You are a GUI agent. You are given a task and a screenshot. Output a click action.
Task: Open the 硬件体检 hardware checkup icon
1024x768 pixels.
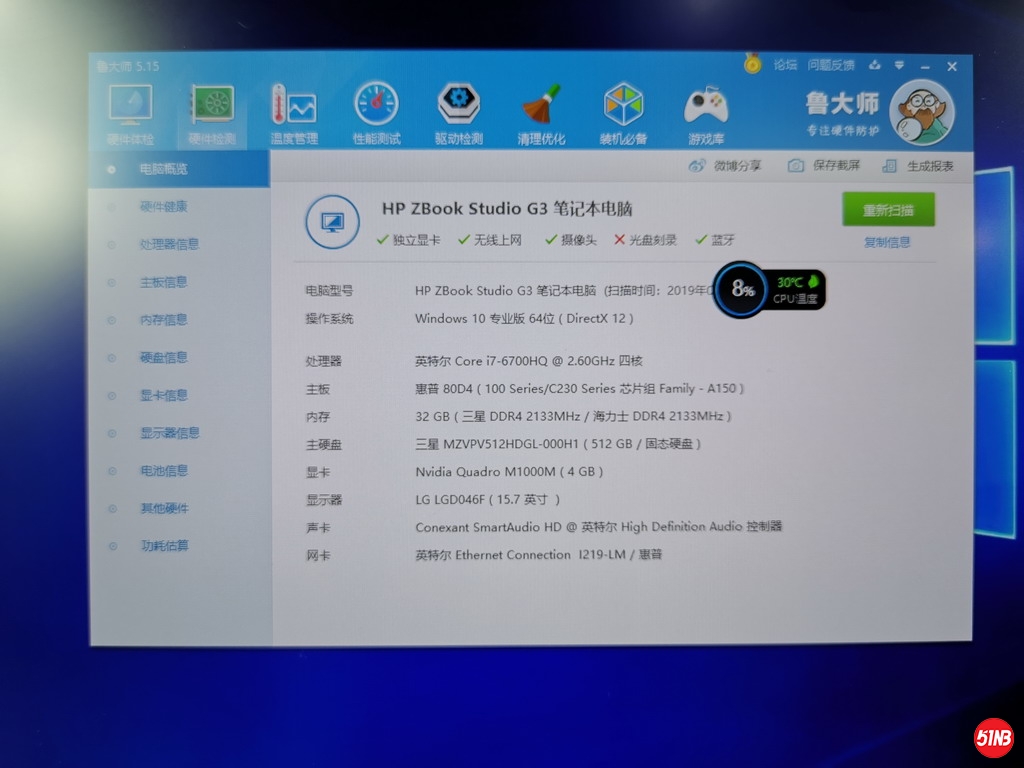pyautogui.click(x=131, y=104)
